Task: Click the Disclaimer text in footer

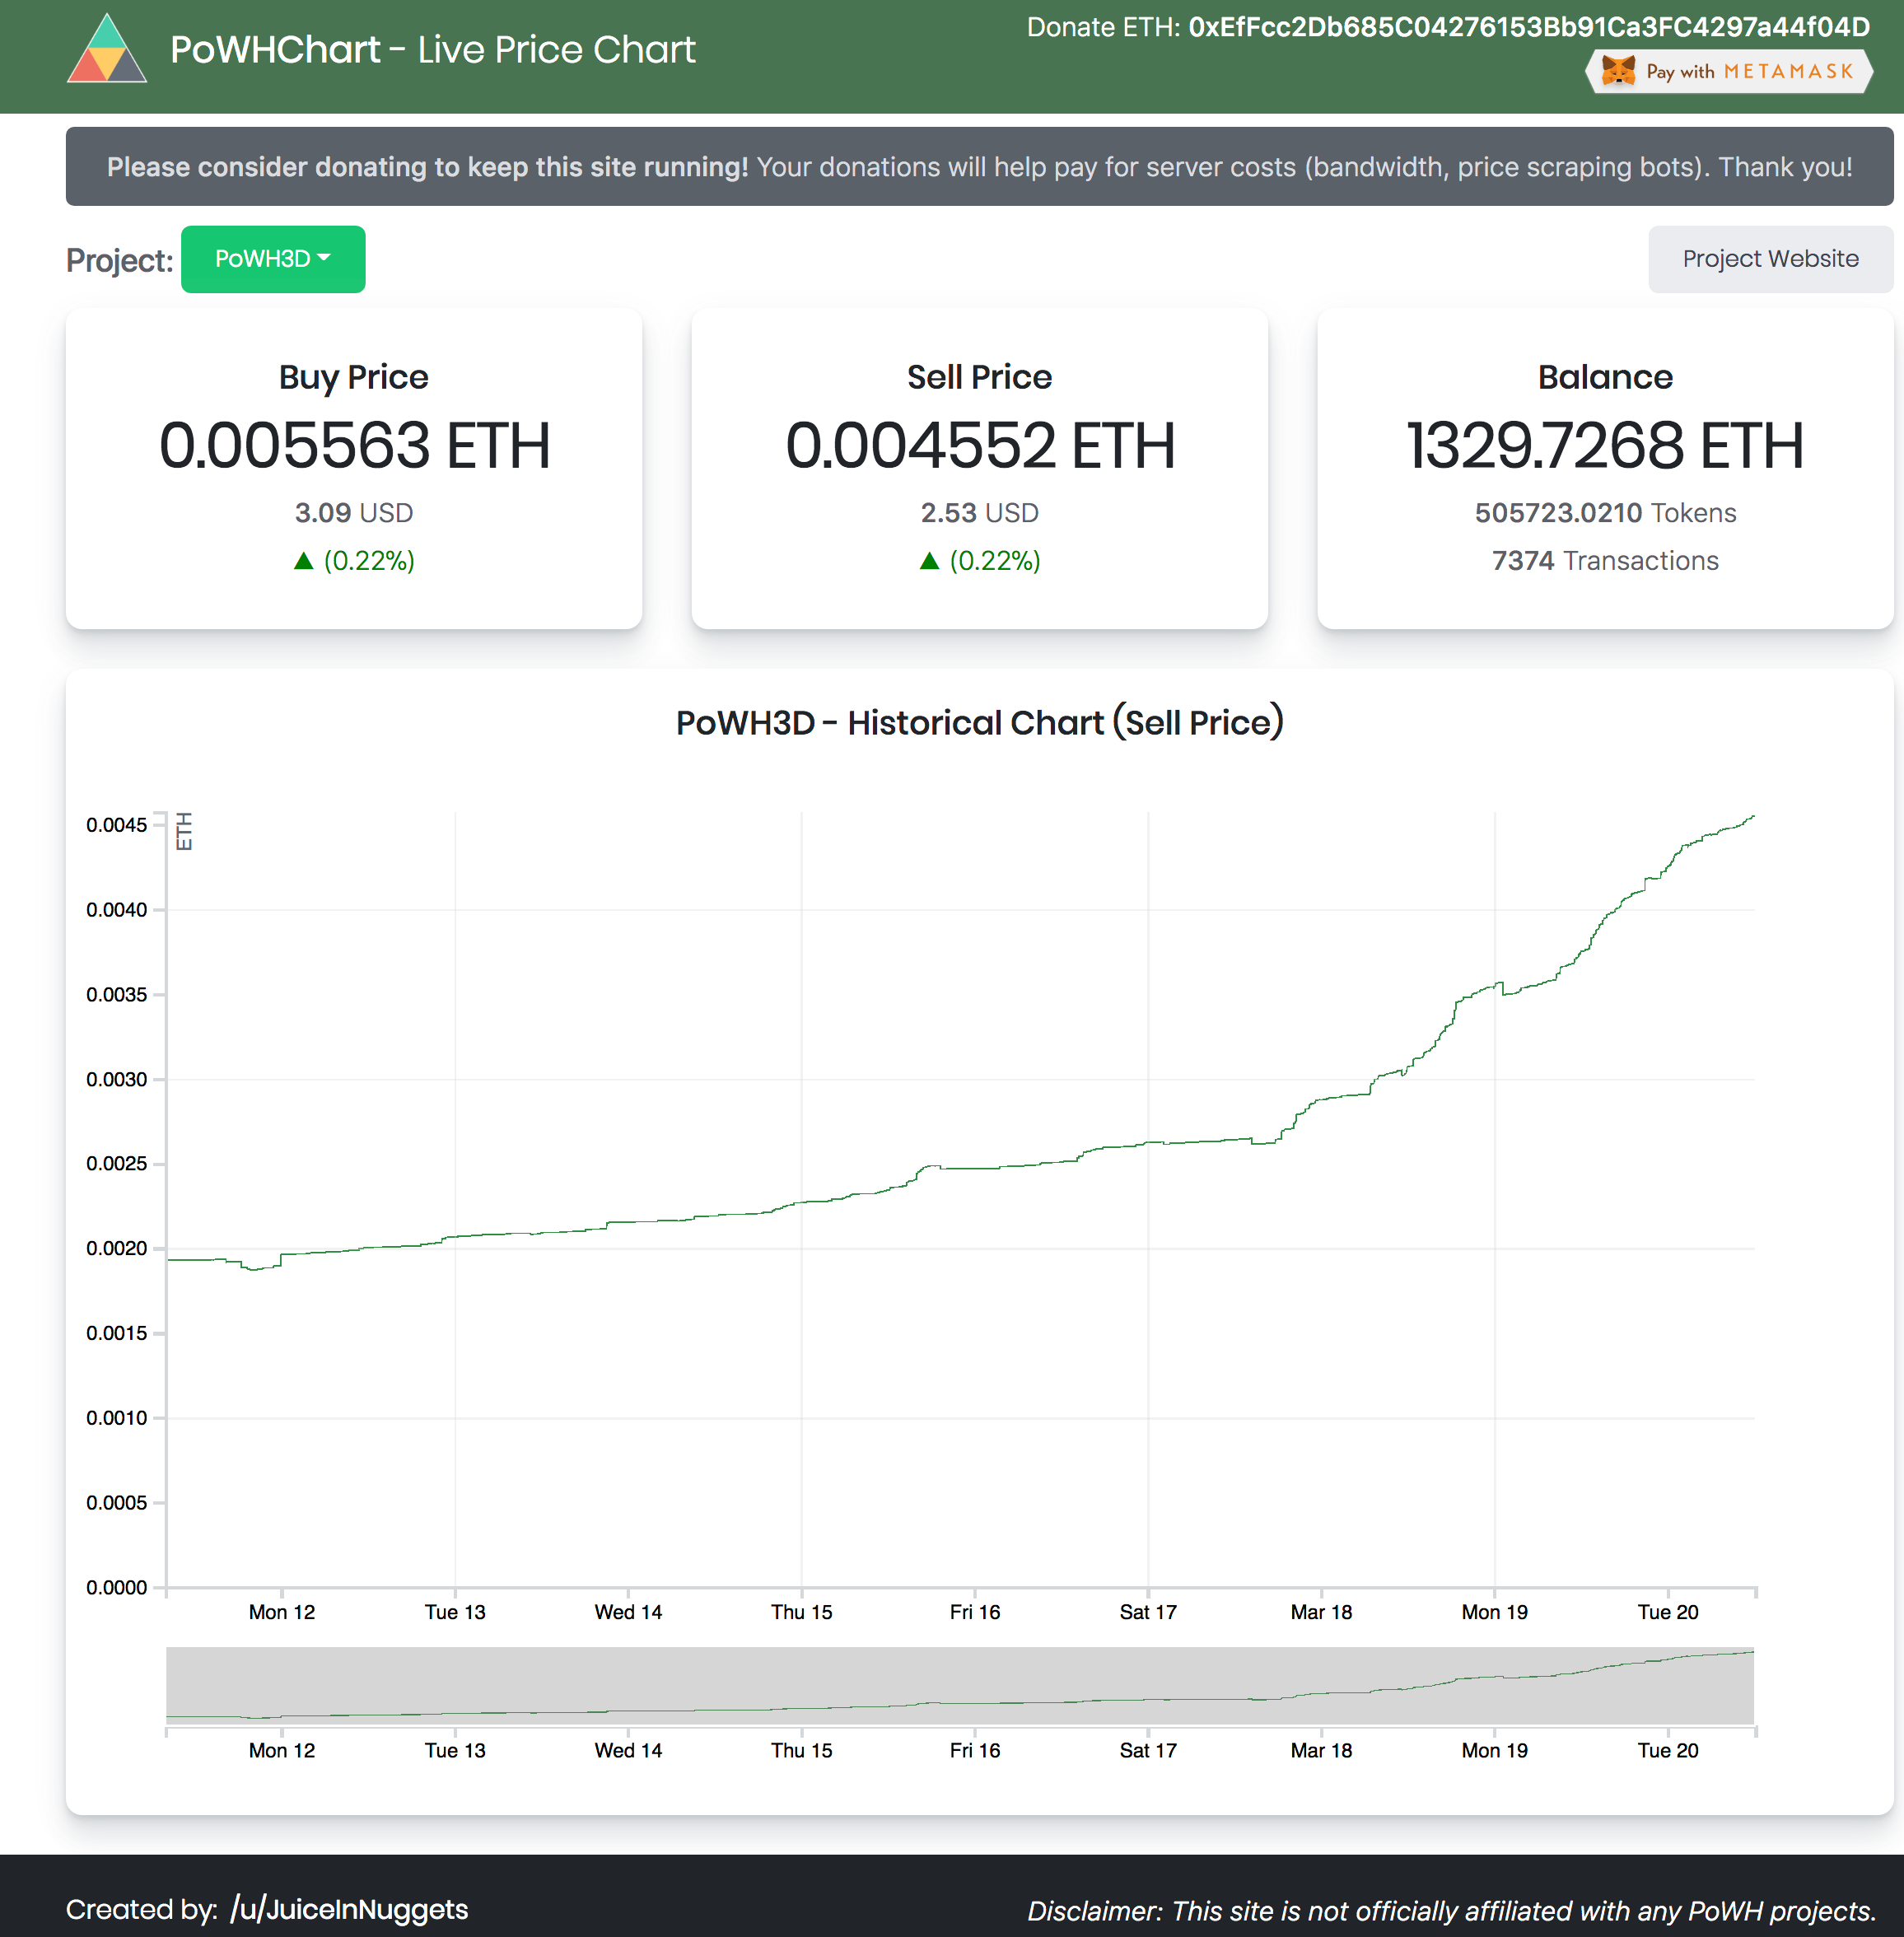Action: [x=1451, y=1911]
